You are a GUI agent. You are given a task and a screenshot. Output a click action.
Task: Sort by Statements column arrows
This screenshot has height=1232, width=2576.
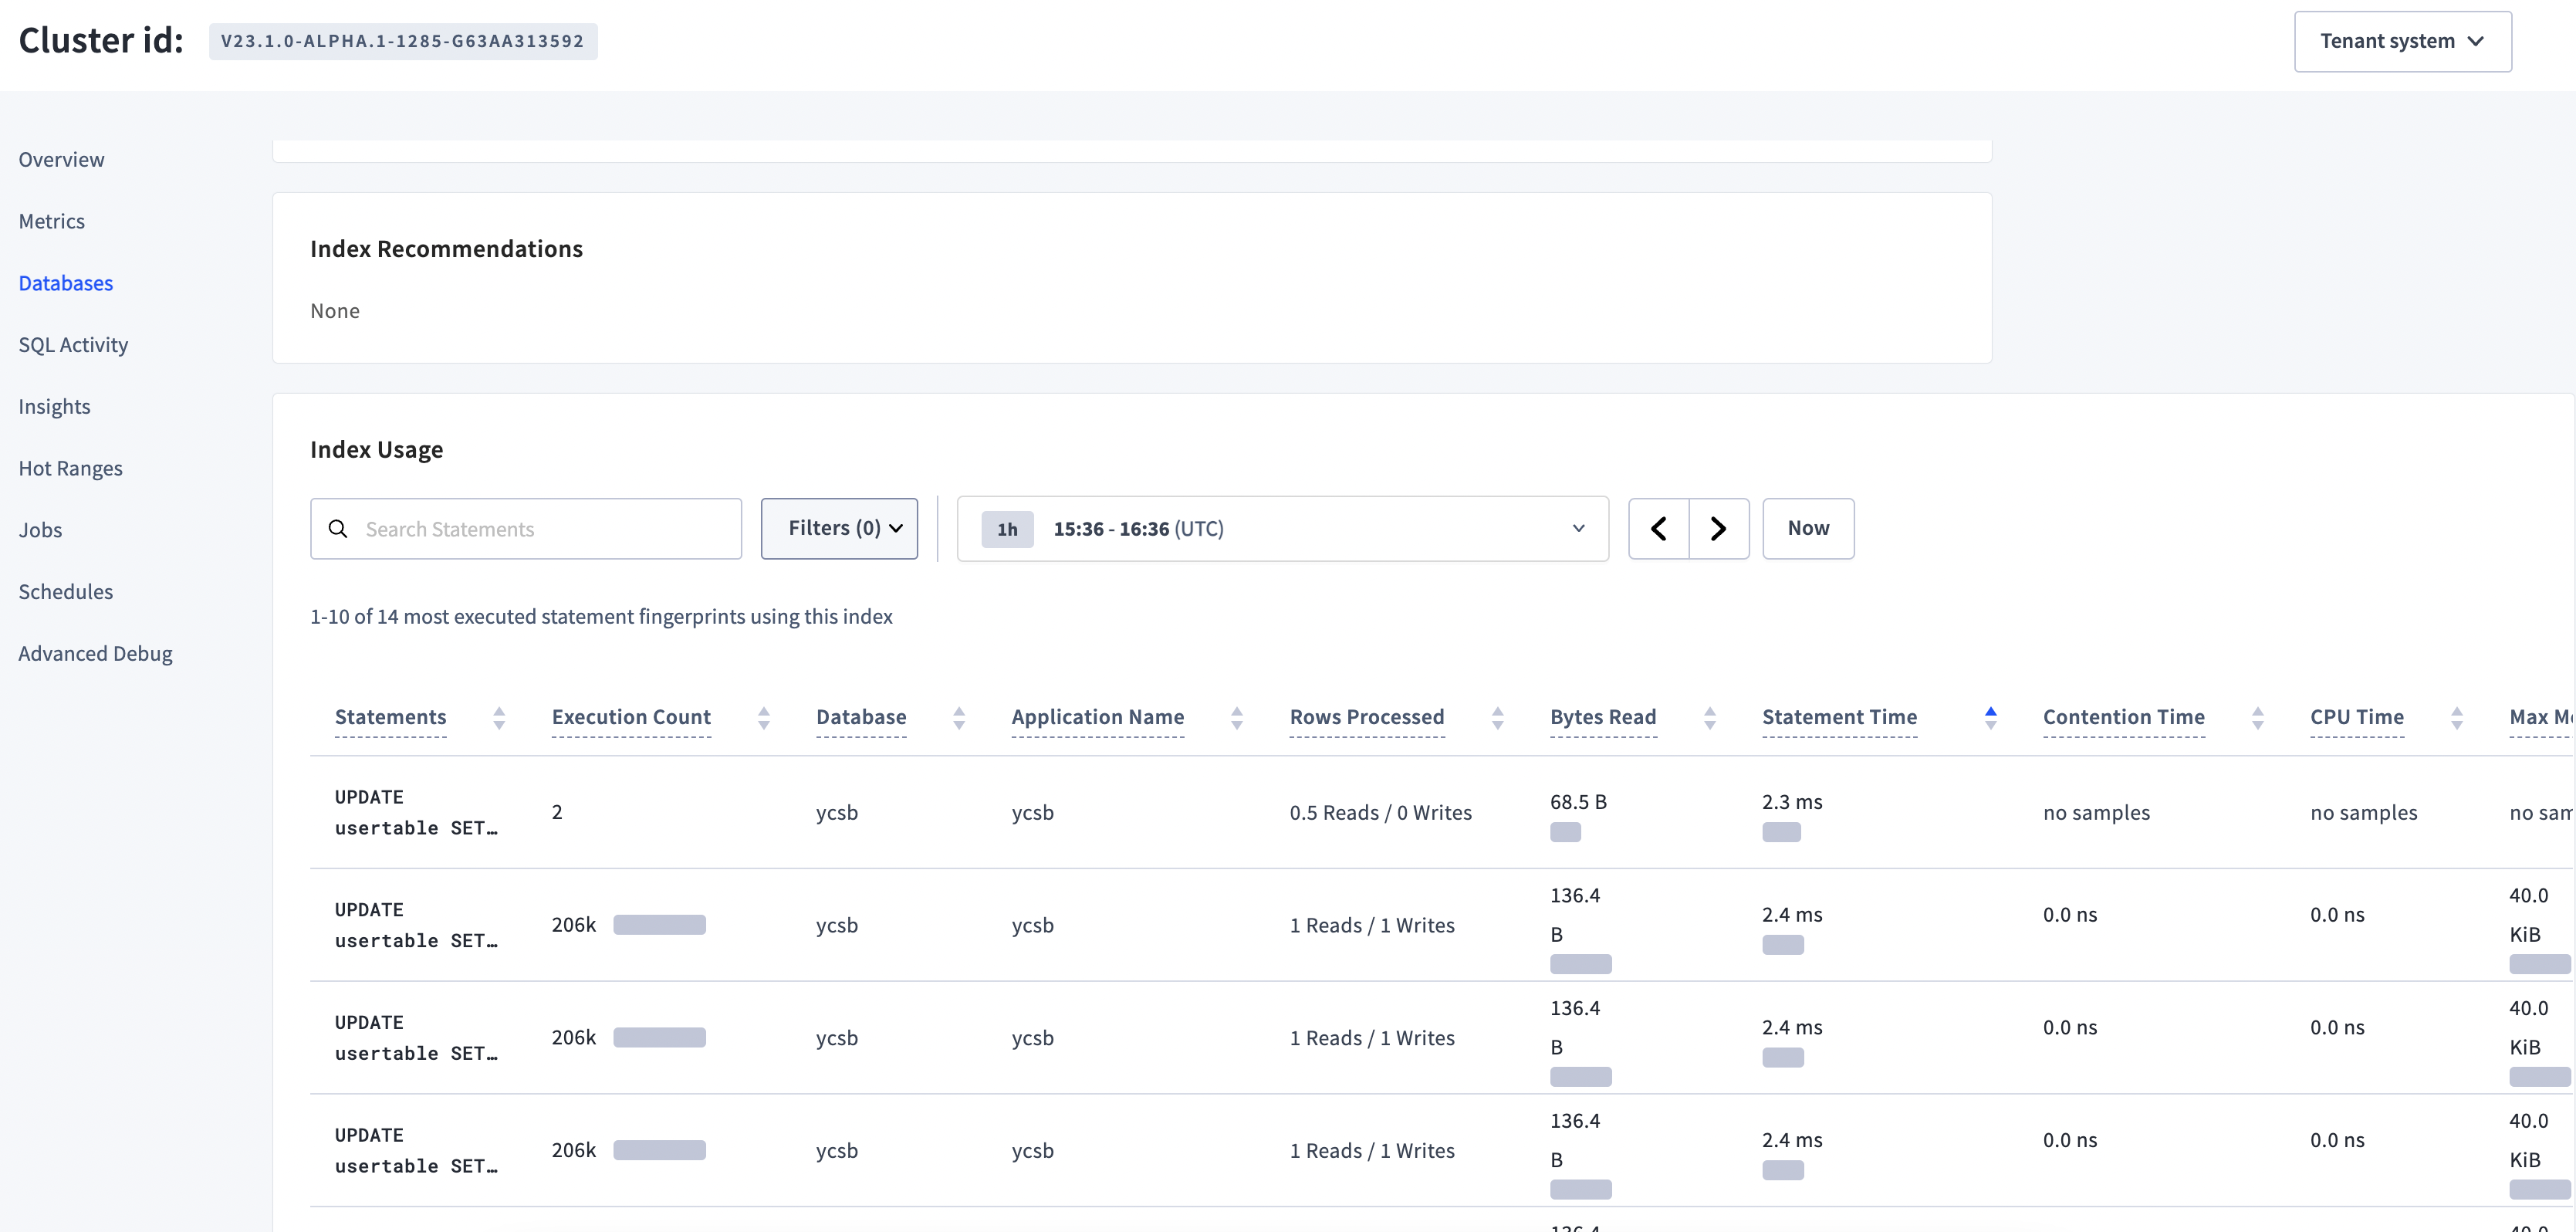[x=499, y=718]
